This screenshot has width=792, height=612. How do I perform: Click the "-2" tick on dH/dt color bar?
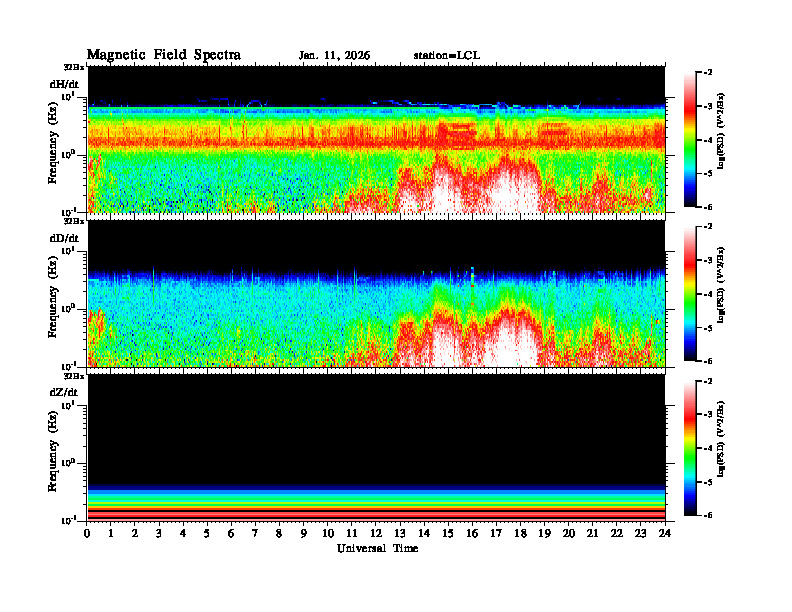click(708, 73)
